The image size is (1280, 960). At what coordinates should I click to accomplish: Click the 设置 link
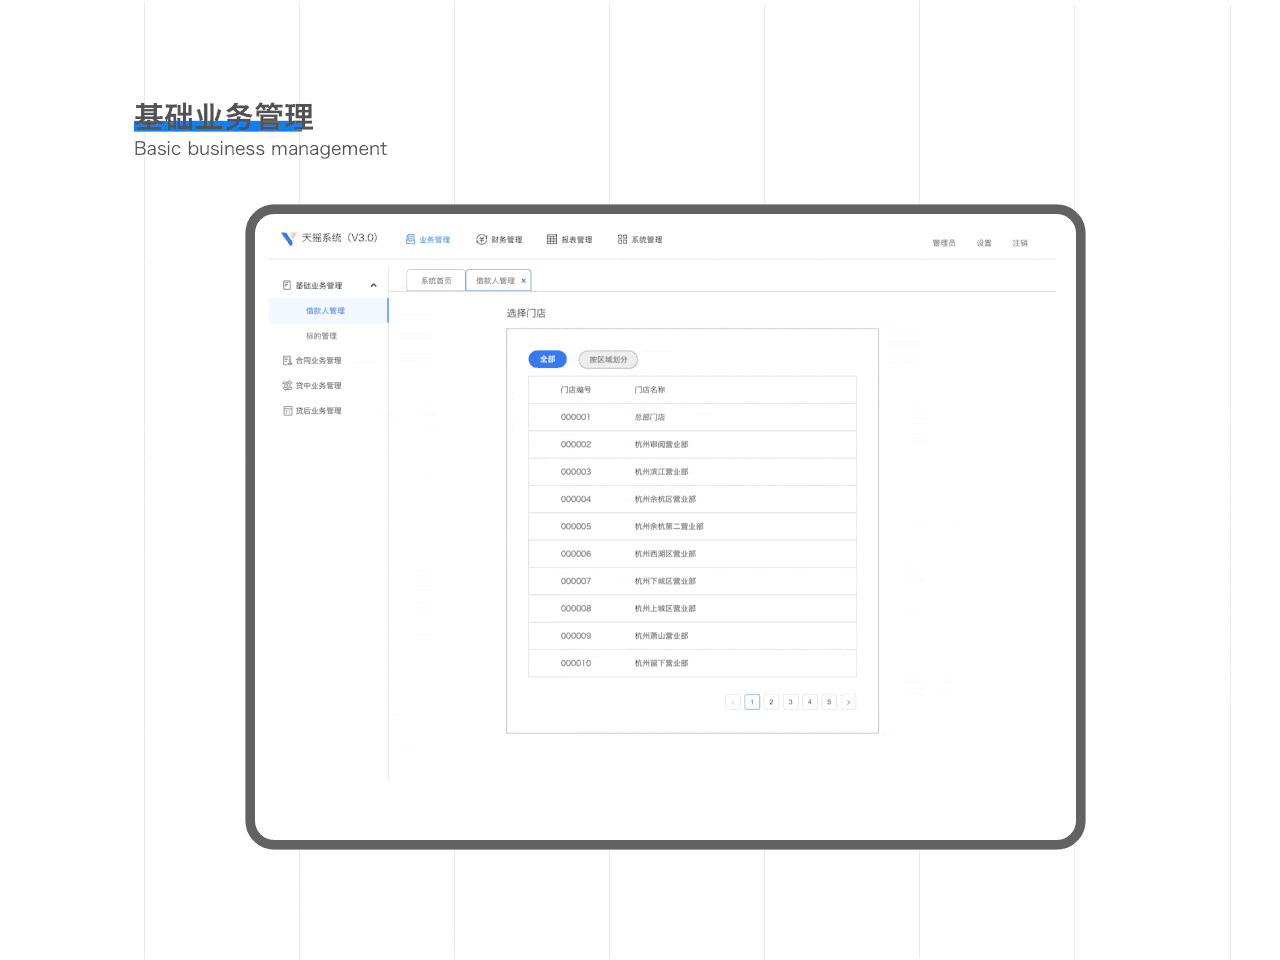point(984,243)
